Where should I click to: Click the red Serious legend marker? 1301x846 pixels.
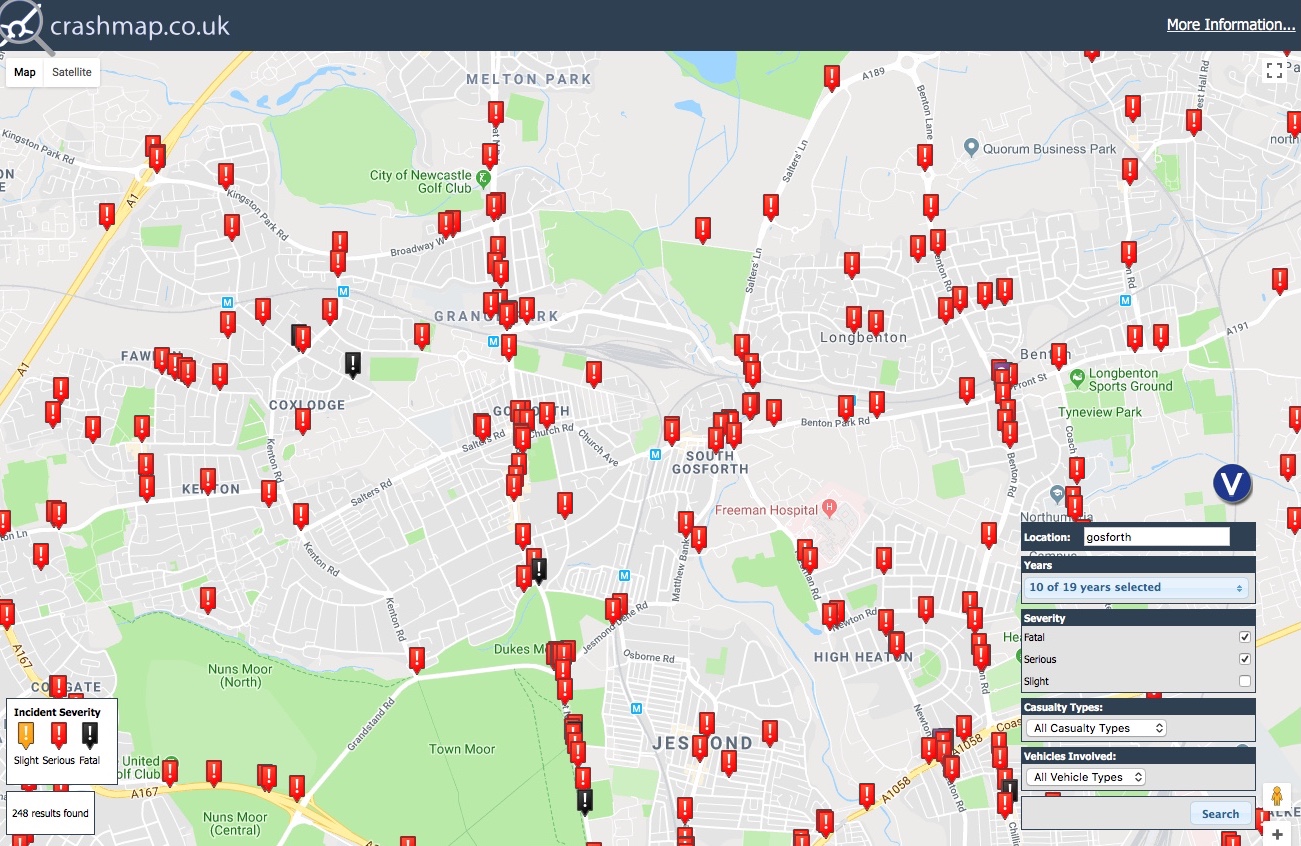58,736
